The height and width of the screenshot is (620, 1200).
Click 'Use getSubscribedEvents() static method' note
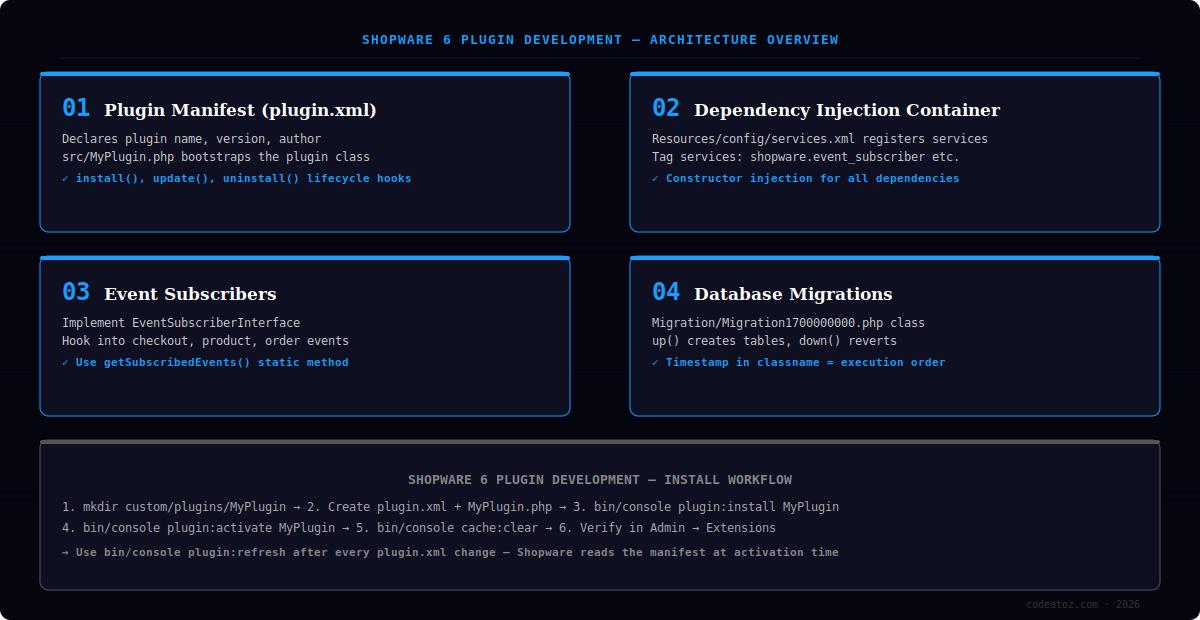click(205, 362)
